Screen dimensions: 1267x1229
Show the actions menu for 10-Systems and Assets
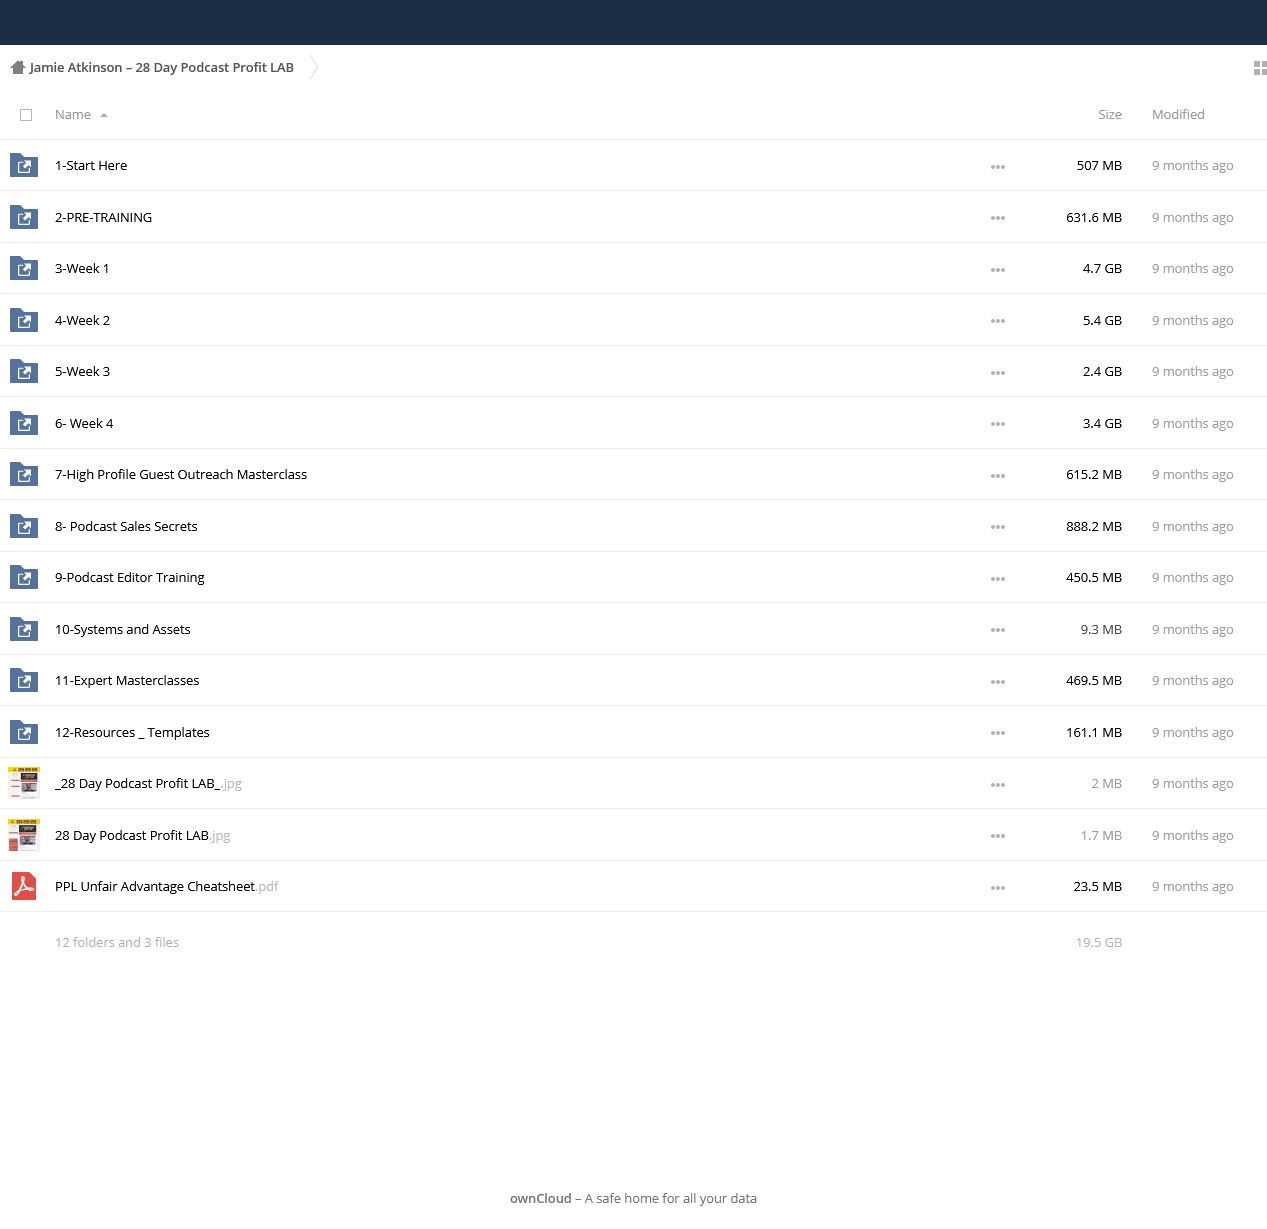(998, 630)
